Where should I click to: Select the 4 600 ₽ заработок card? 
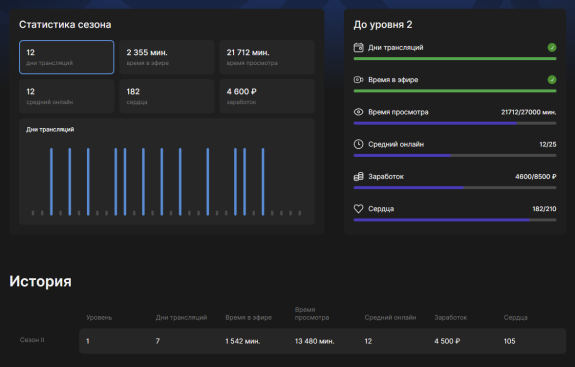point(267,96)
